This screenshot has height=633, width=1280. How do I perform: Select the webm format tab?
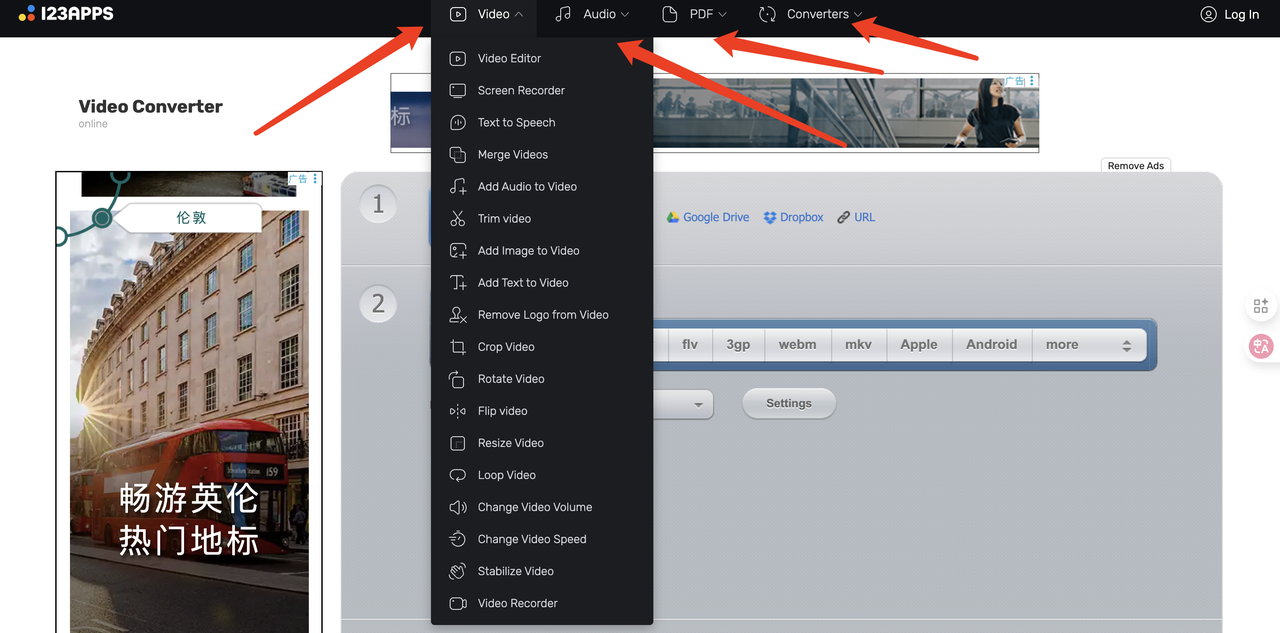coord(797,345)
